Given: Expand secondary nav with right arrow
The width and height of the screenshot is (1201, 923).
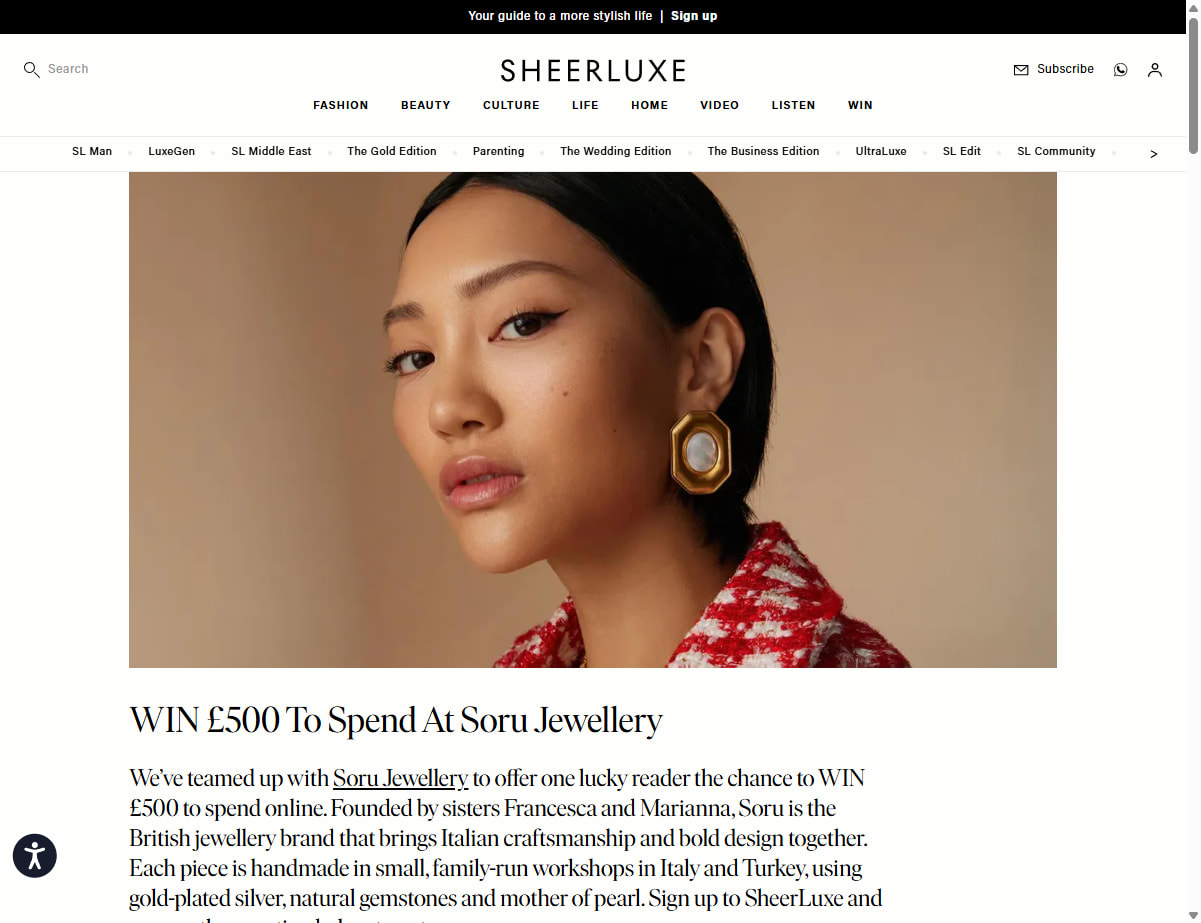Looking at the screenshot, I should (1153, 154).
